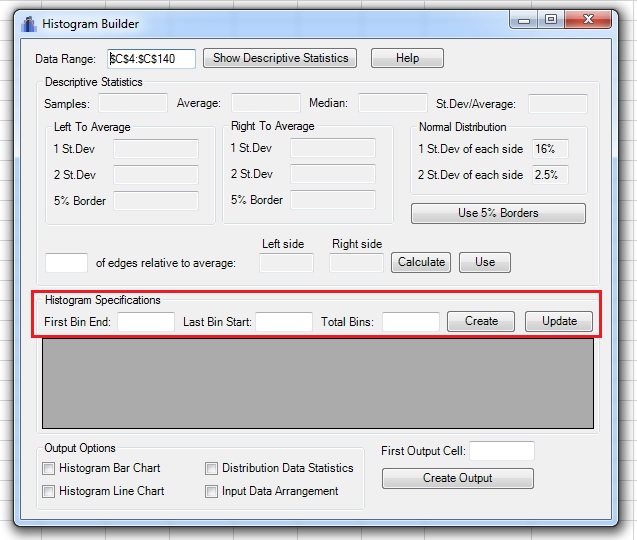Click '2 St.Dev of each side' label

coord(470,175)
